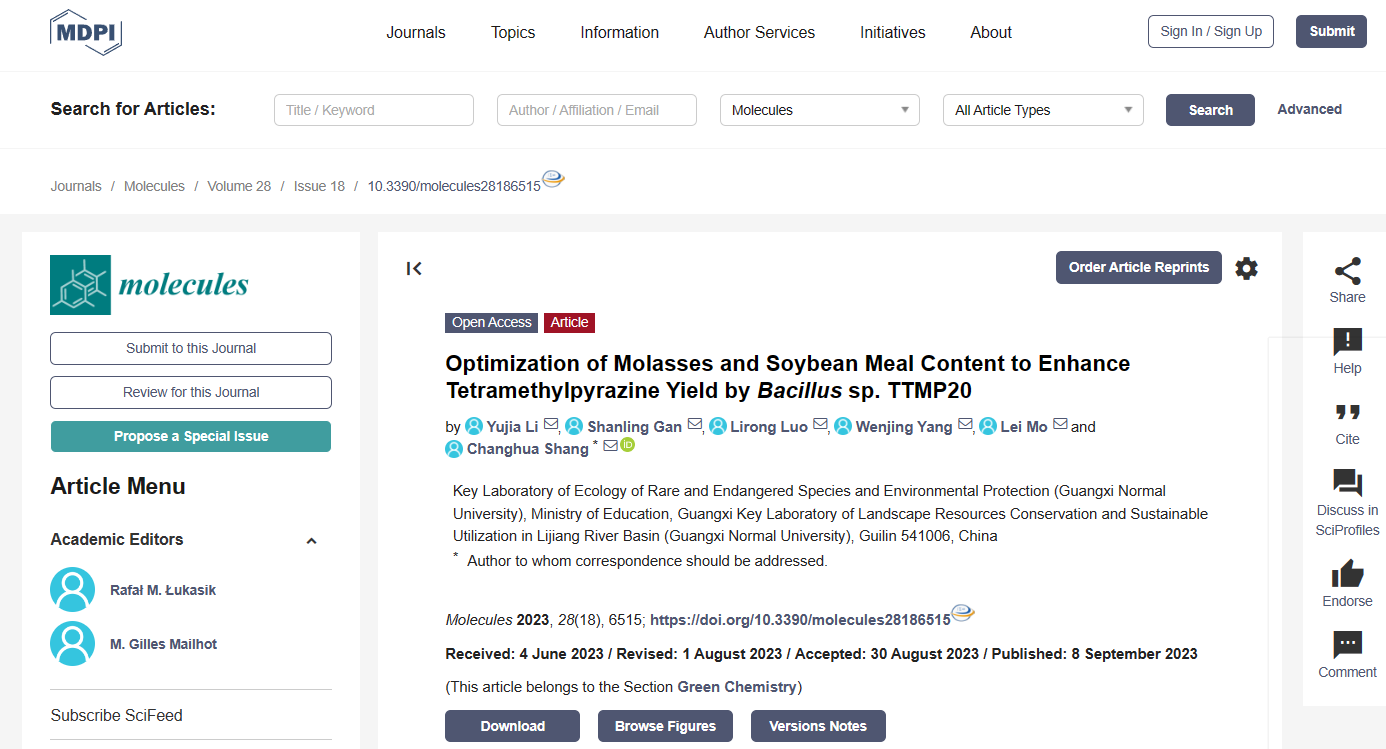The width and height of the screenshot is (1386, 749).
Task: Click Yujia Li's email envelope icon
Action: point(551,425)
